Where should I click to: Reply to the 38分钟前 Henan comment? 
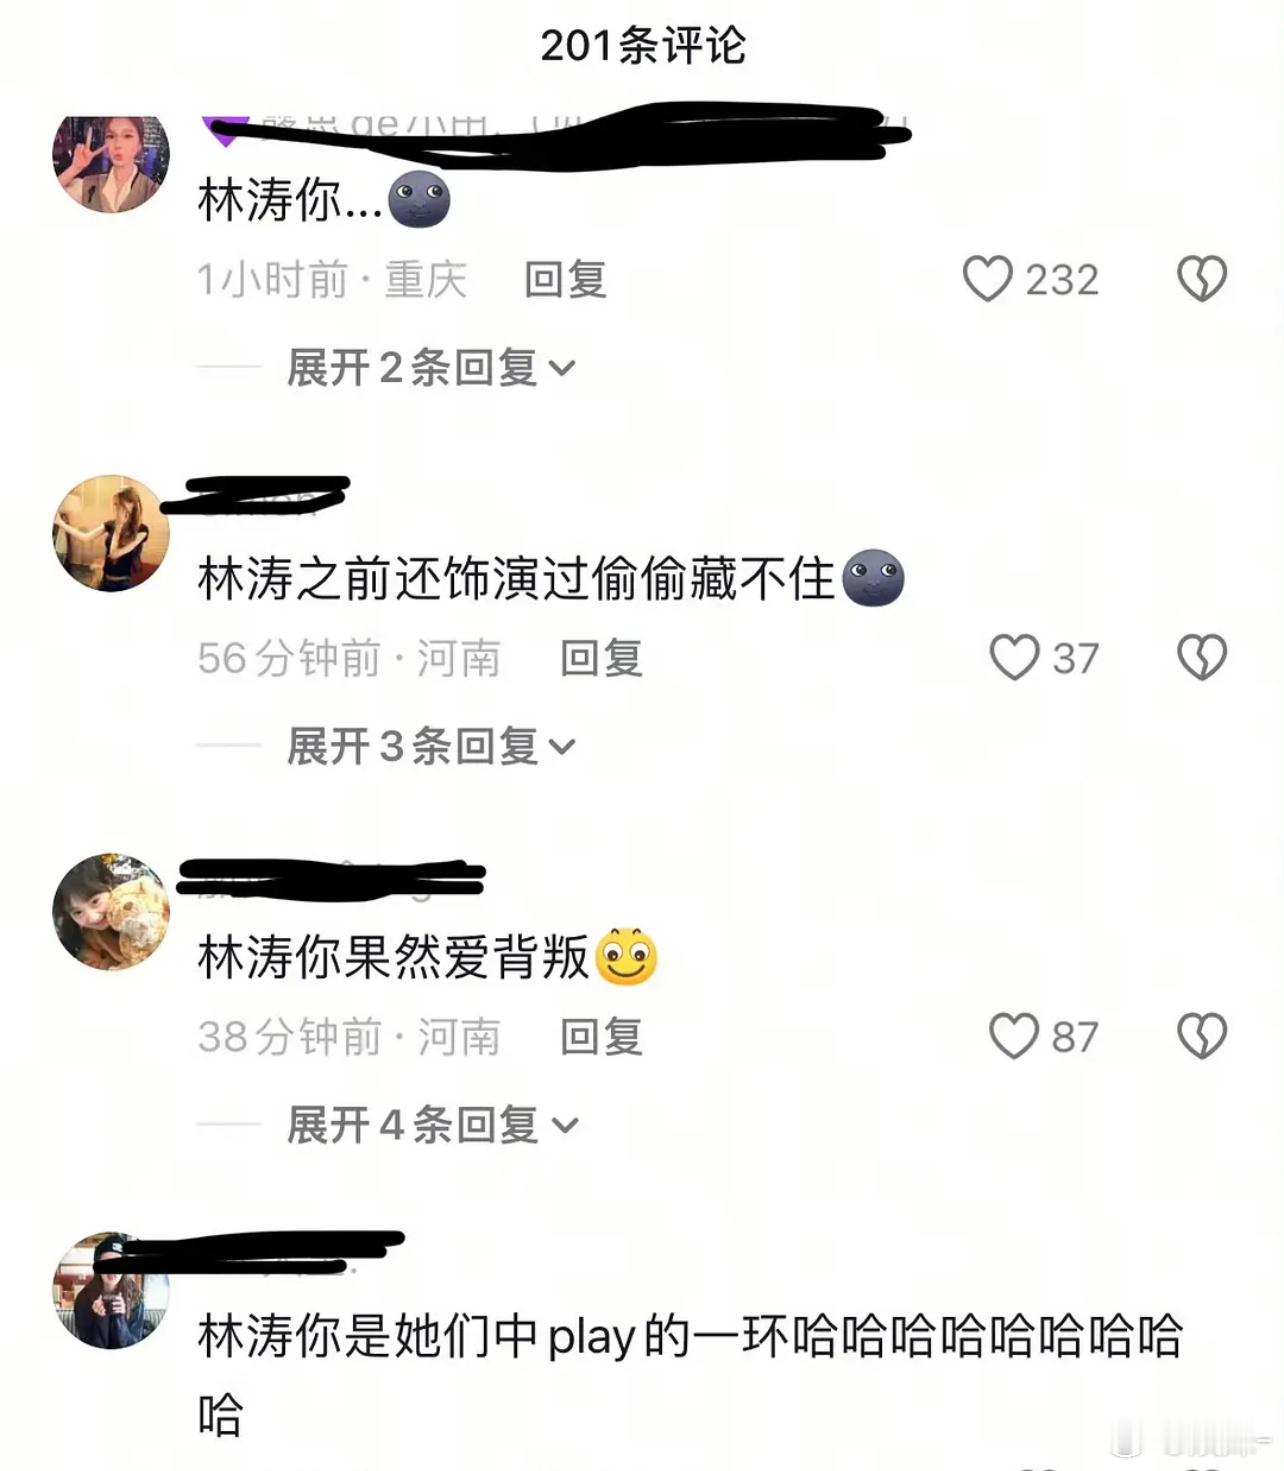coord(601,1037)
